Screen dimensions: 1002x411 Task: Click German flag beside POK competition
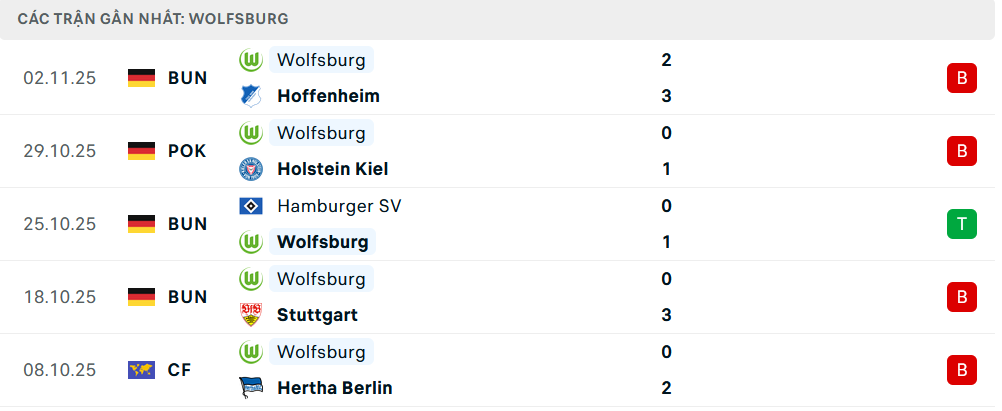142,151
